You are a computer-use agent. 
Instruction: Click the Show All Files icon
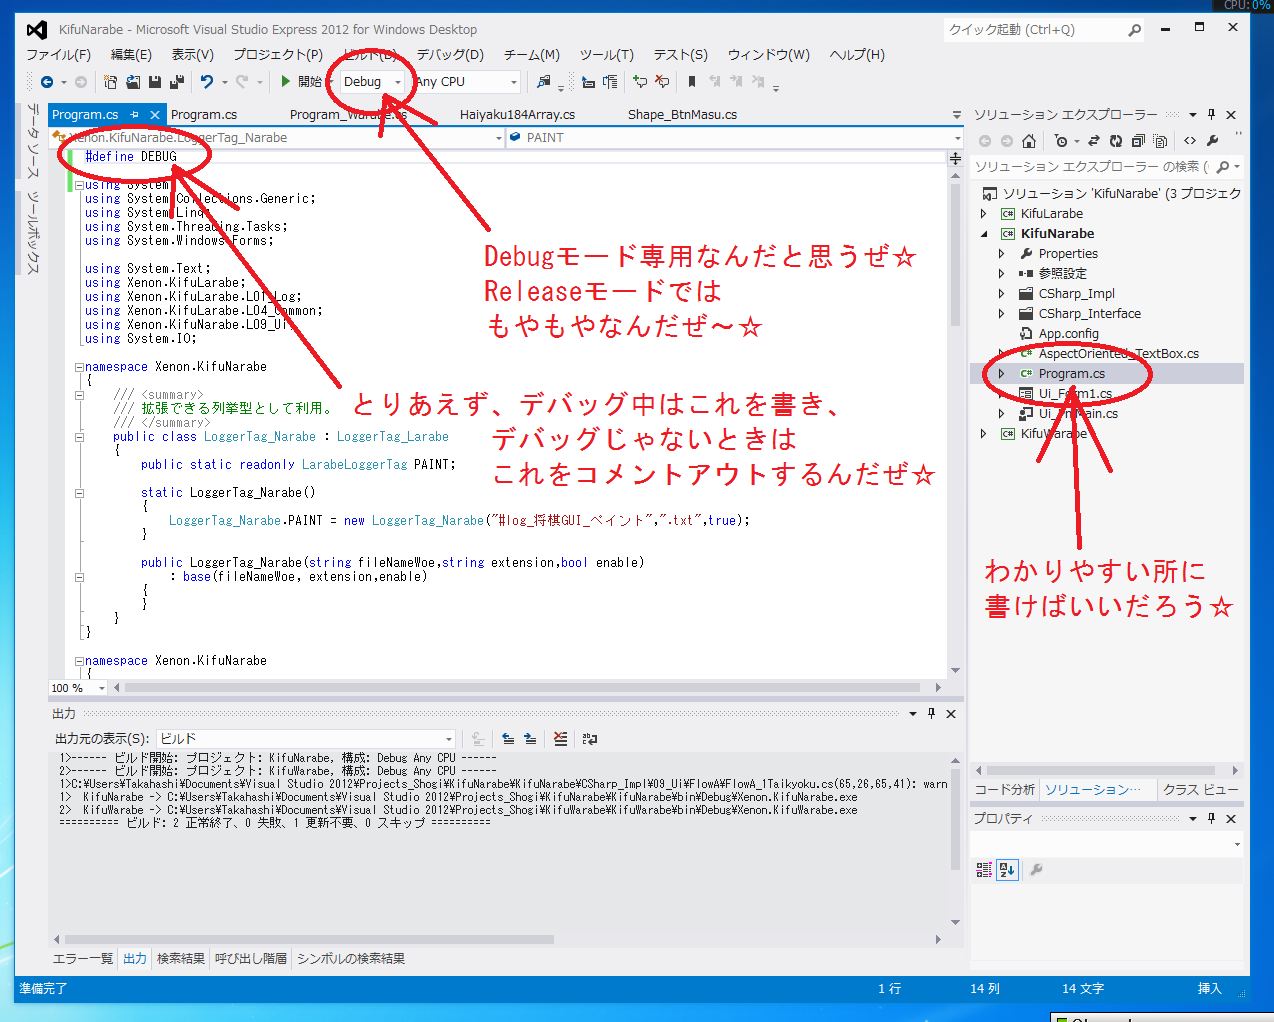coord(1160,141)
